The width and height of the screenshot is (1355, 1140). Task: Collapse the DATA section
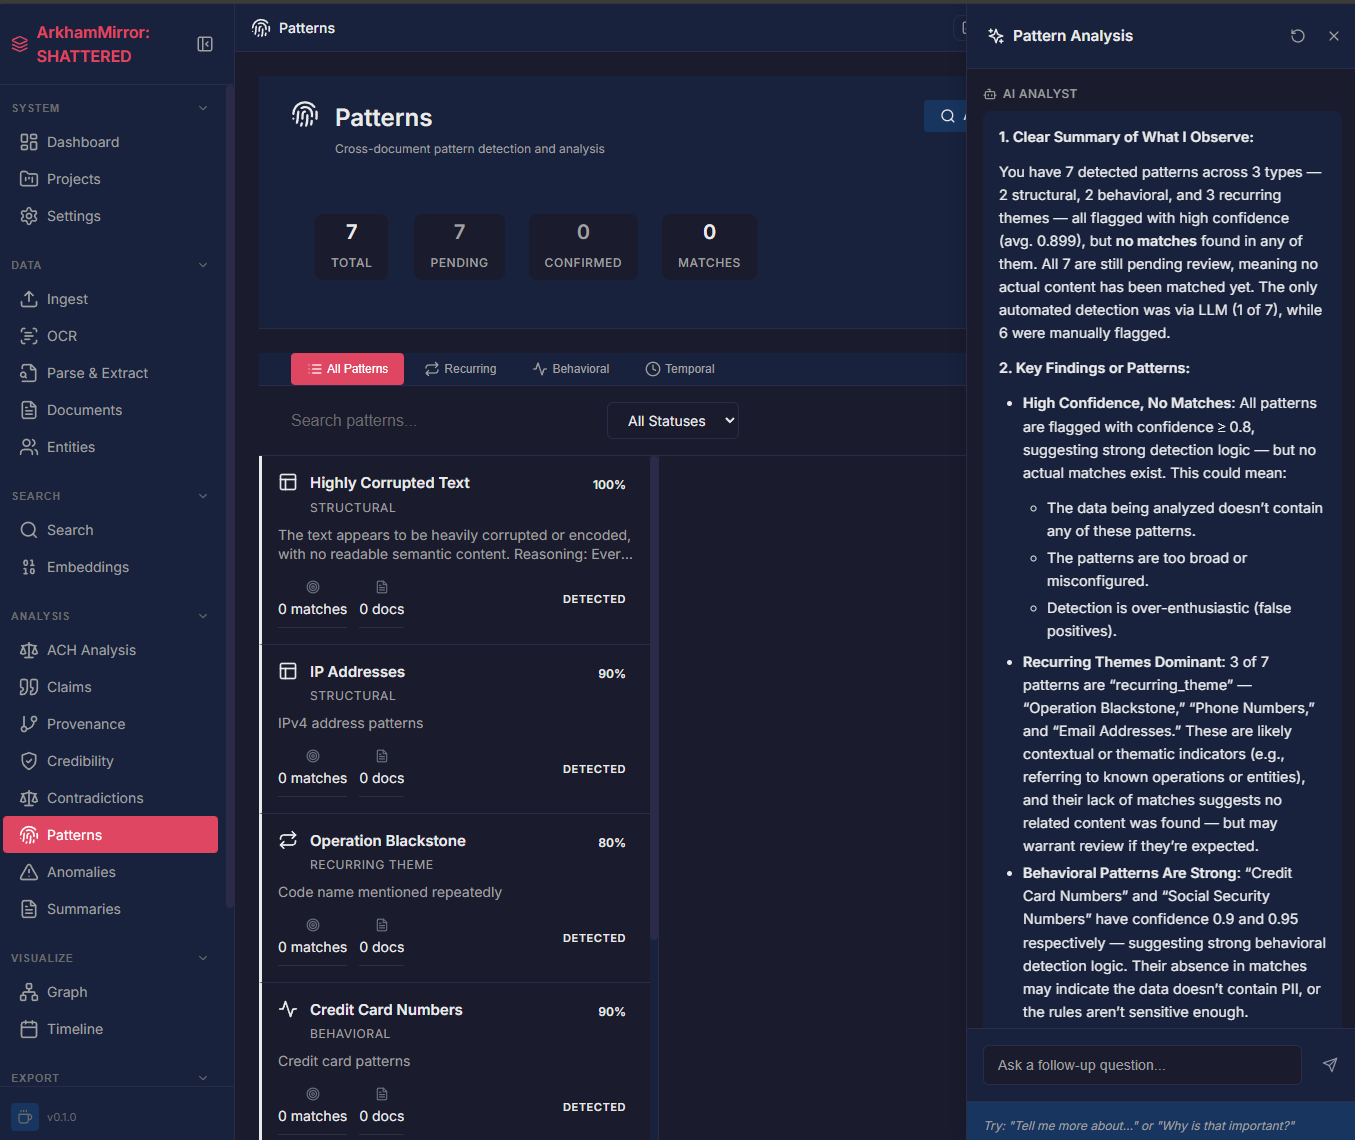[203, 265]
